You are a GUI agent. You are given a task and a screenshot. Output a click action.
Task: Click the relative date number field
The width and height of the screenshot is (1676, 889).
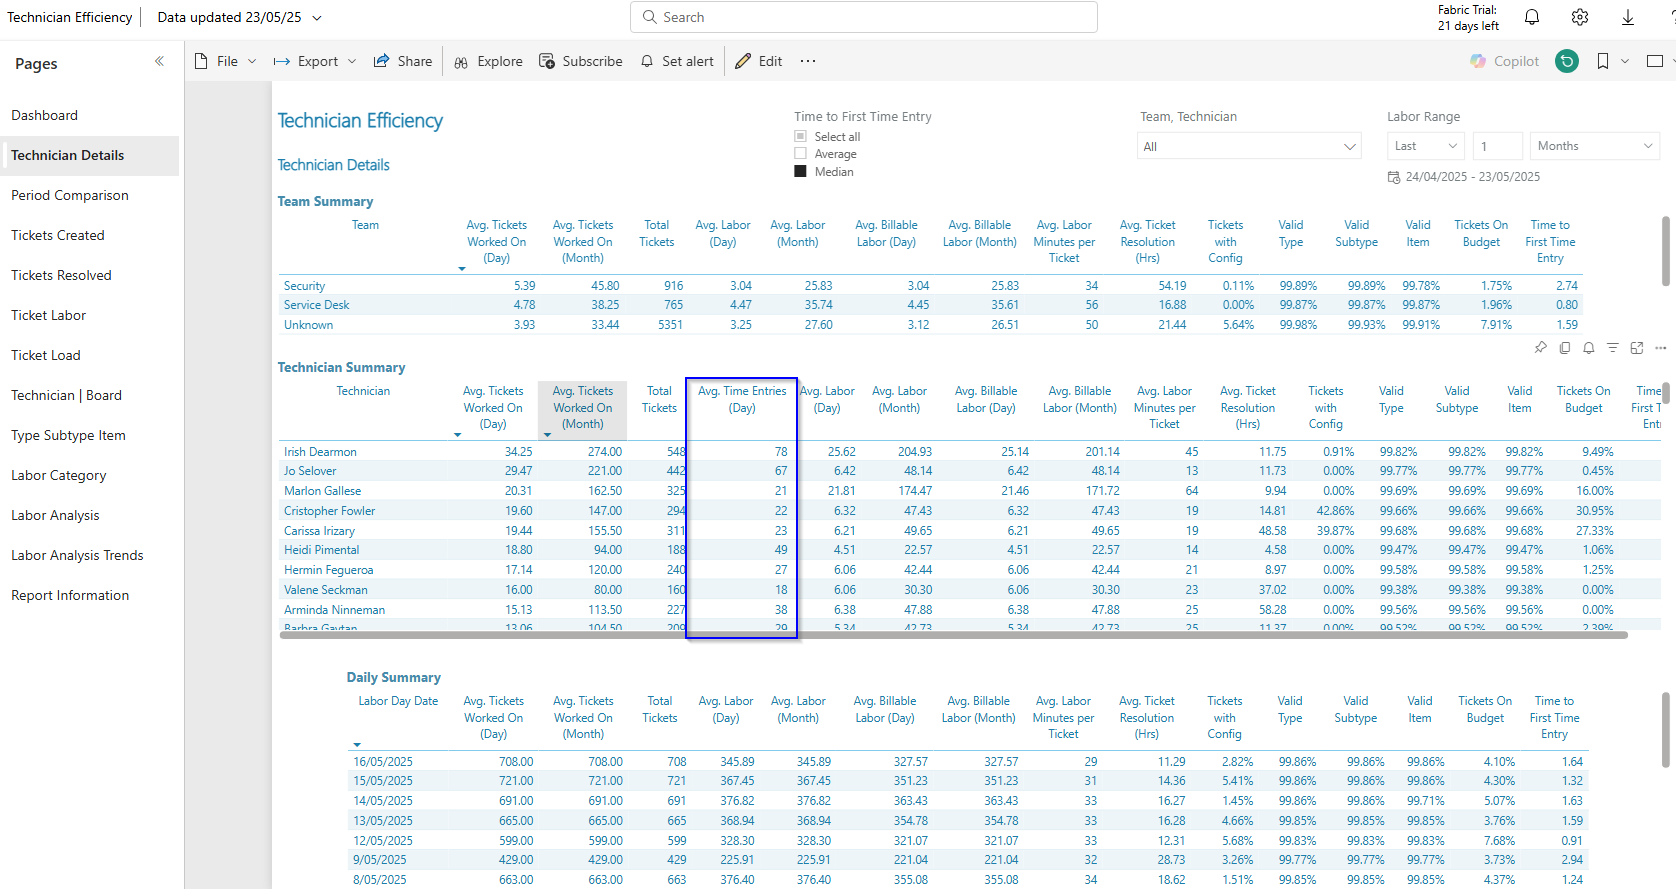coord(1498,146)
